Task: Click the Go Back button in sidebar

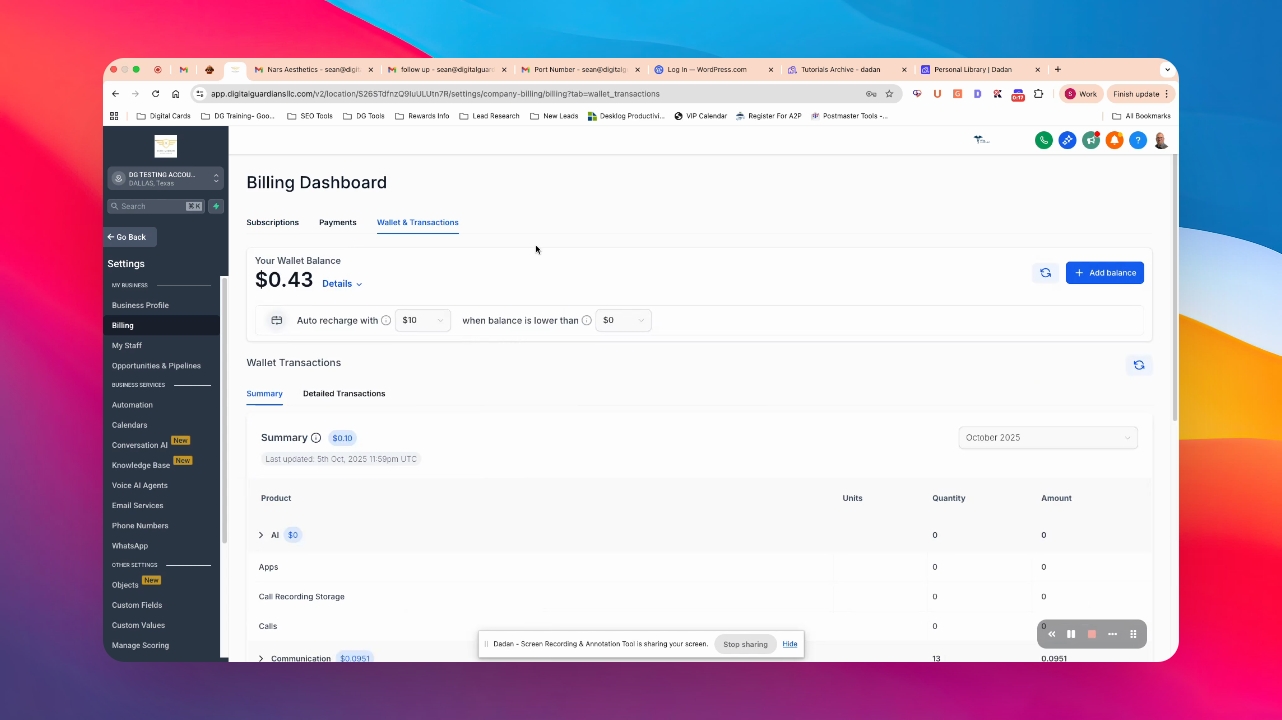Action: click(130, 237)
